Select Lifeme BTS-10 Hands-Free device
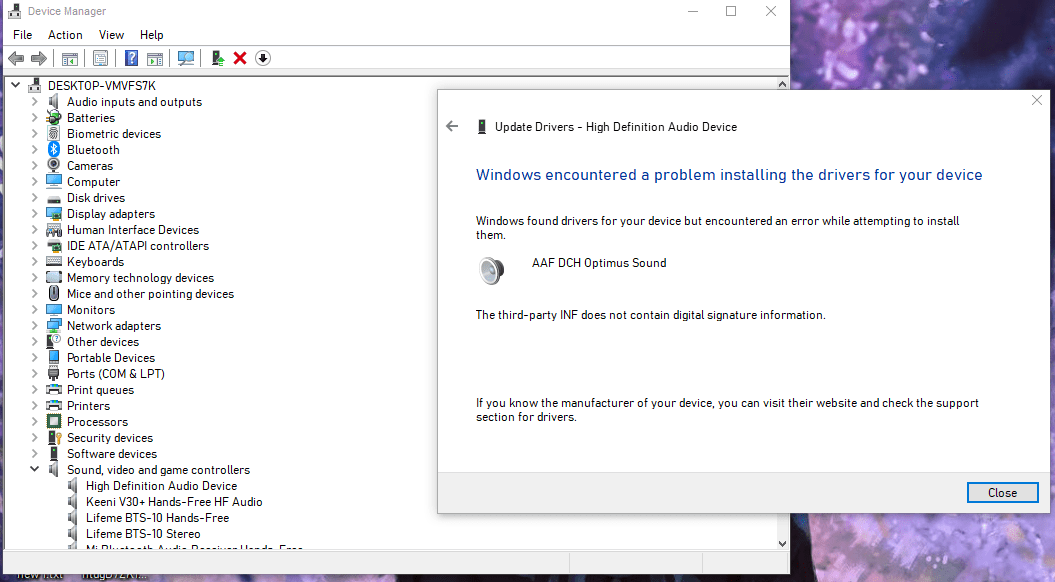 coord(157,518)
